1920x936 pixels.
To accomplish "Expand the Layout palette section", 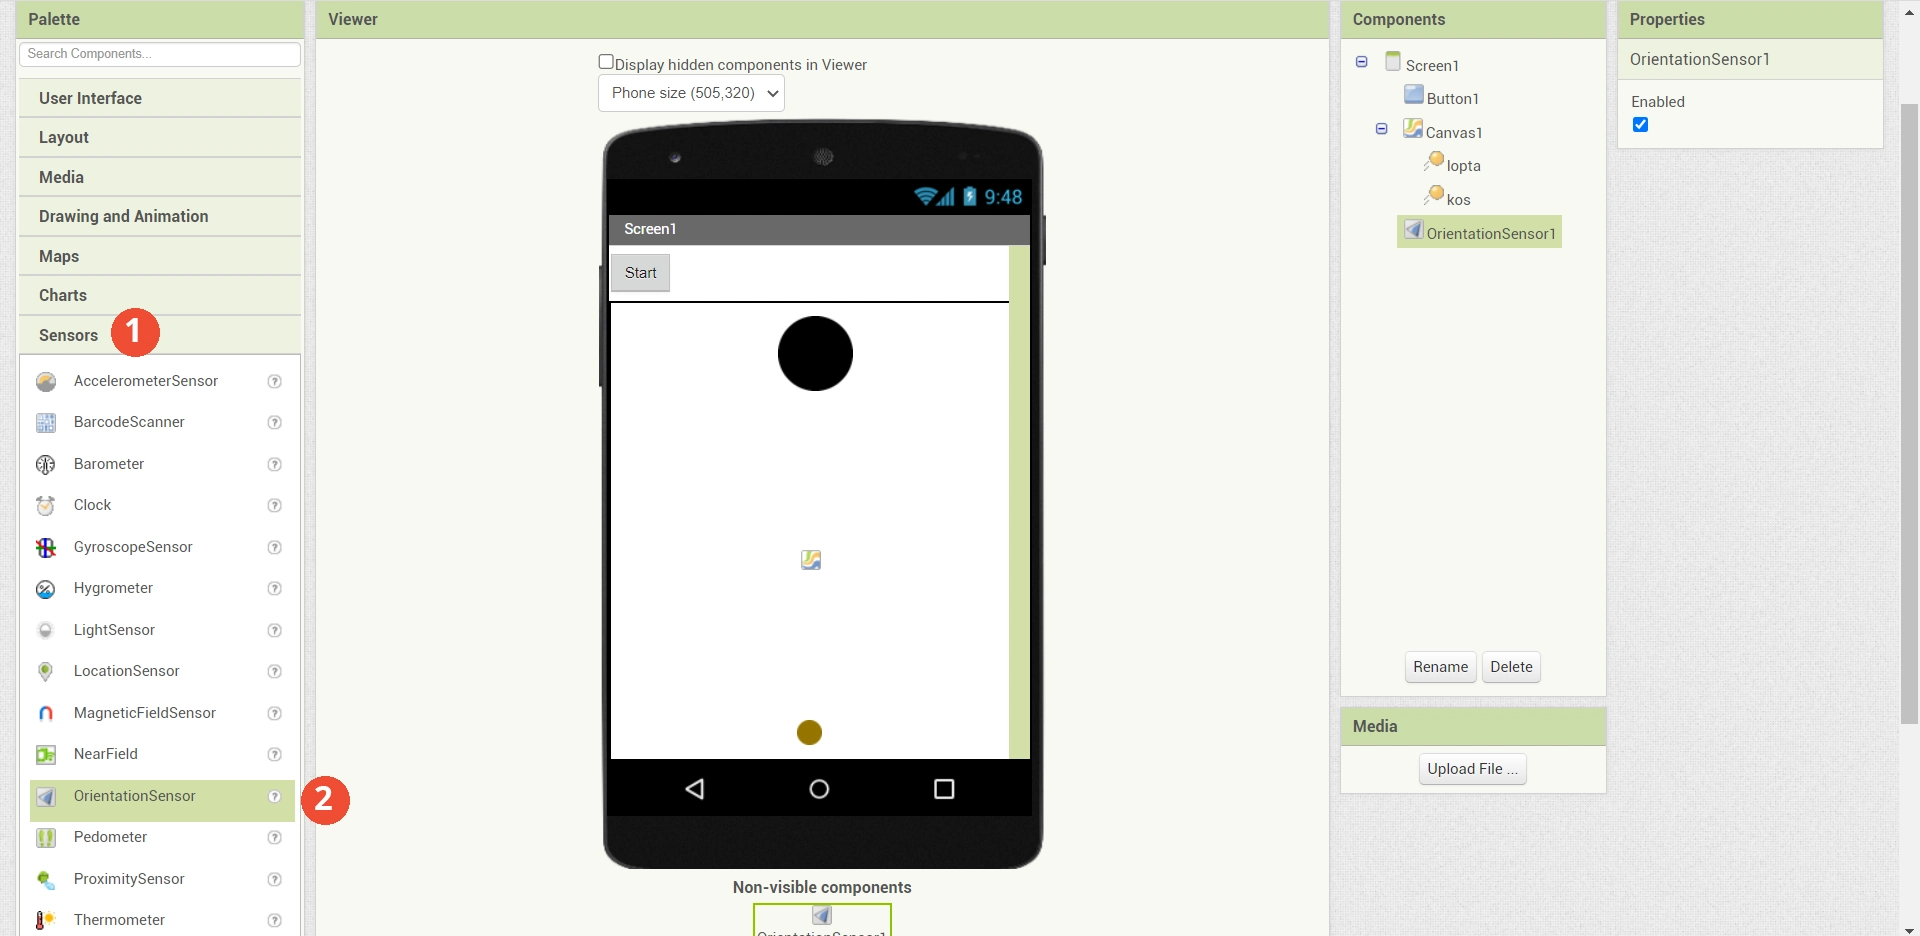I will pyautogui.click(x=160, y=137).
